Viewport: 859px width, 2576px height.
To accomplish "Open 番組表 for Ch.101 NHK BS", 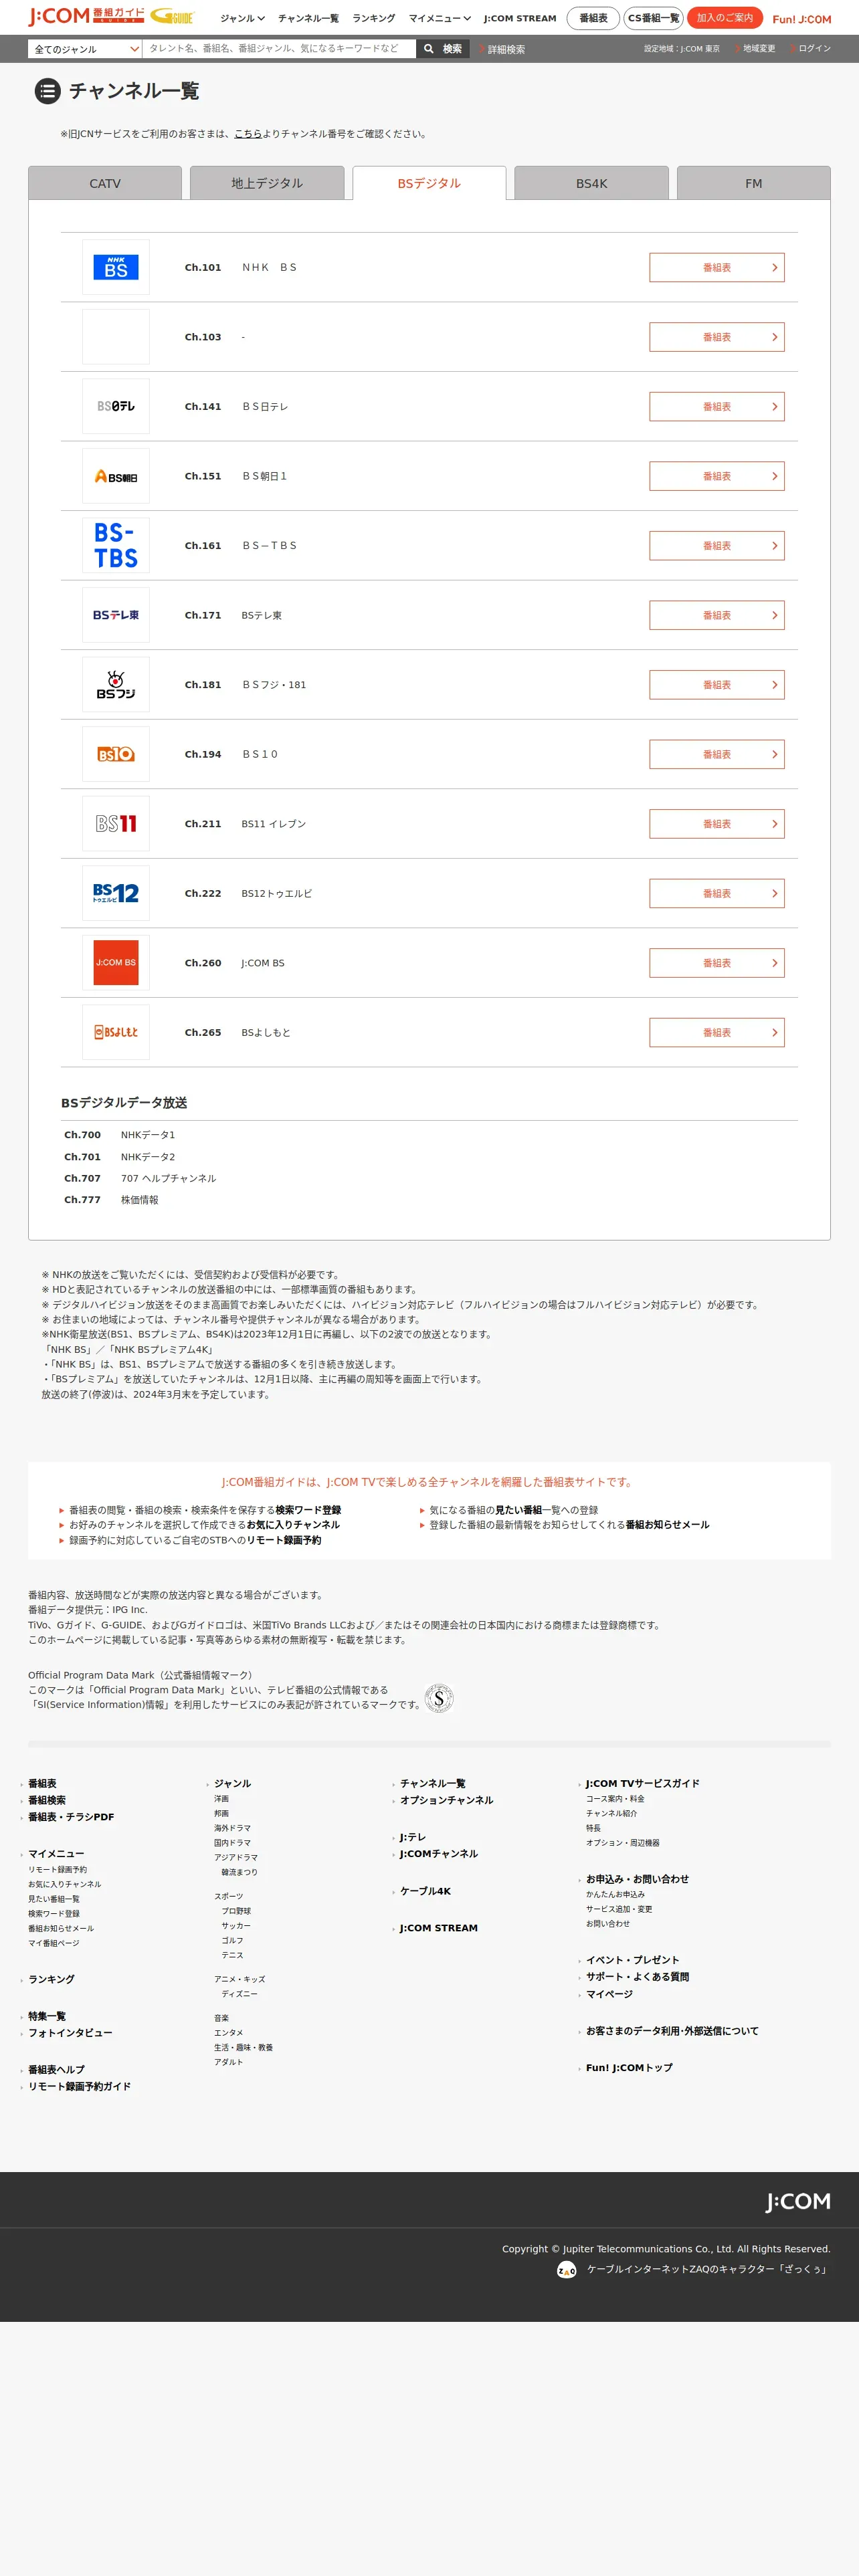I will tap(717, 267).
